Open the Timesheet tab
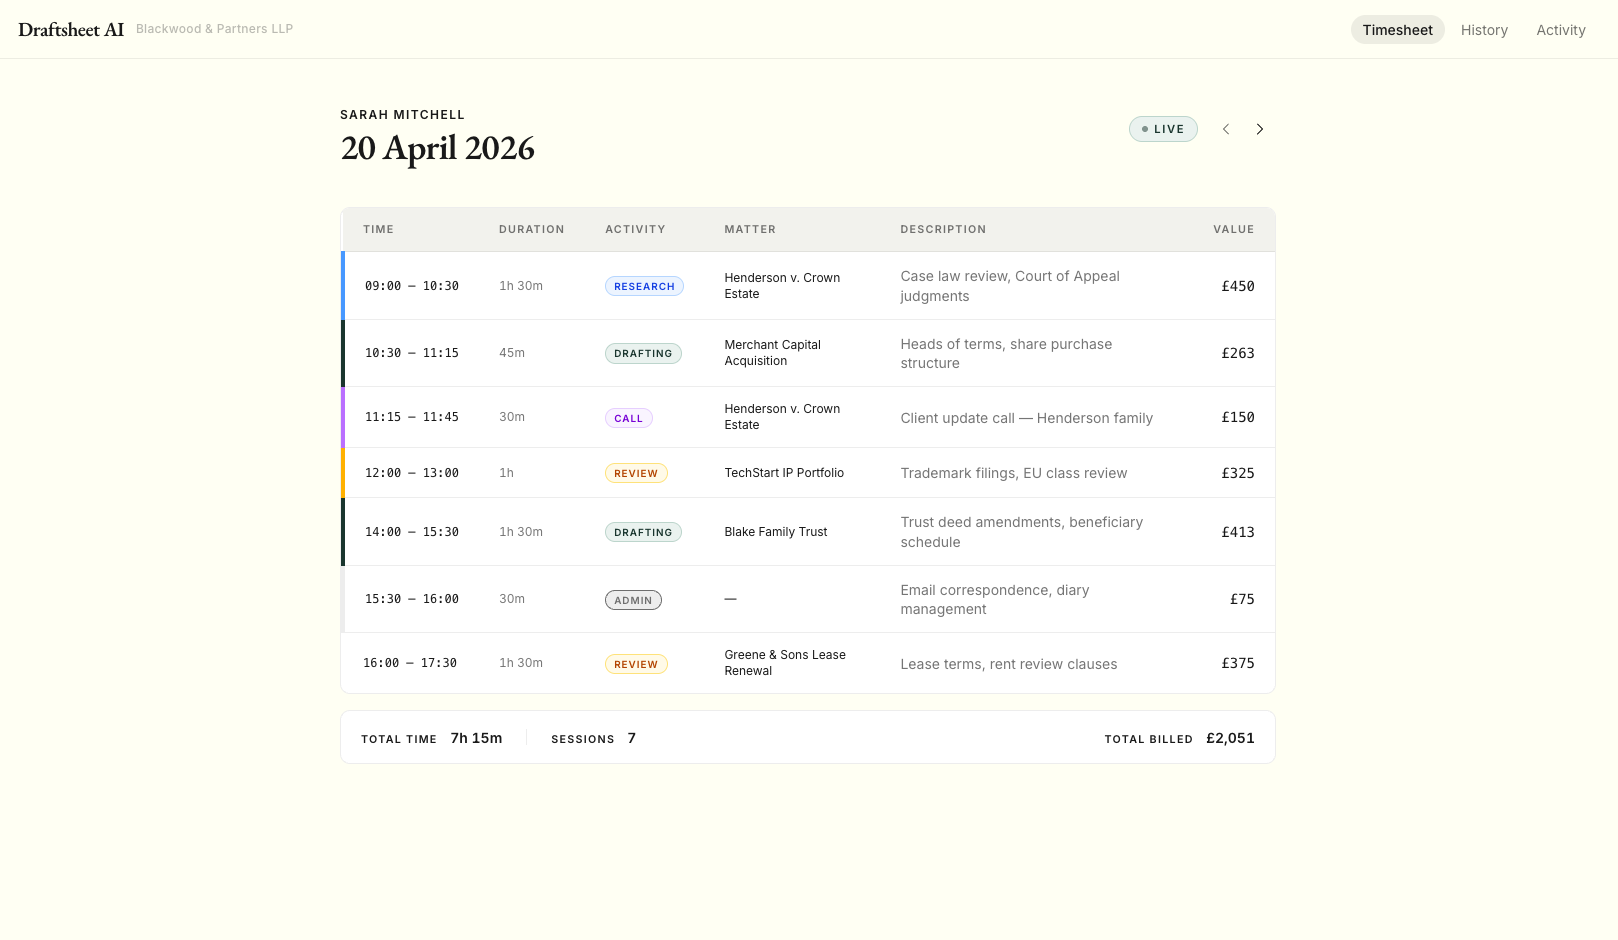The height and width of the screenshot is (940, 1618). [1397, 30]
